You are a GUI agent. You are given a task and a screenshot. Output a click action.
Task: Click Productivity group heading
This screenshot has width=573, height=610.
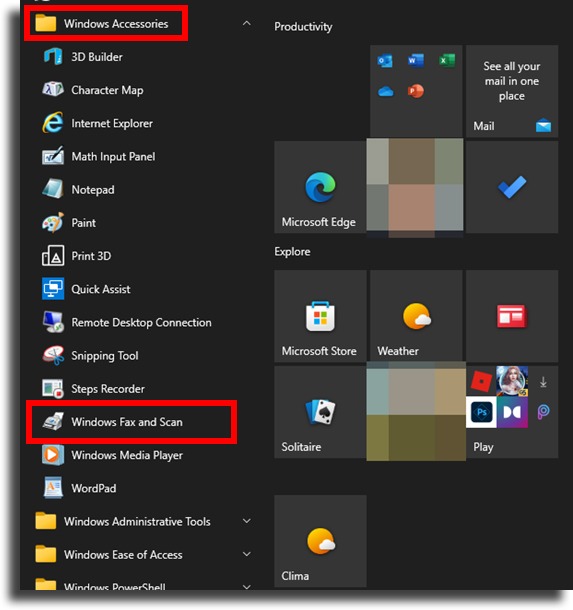[x=303, y=27]
